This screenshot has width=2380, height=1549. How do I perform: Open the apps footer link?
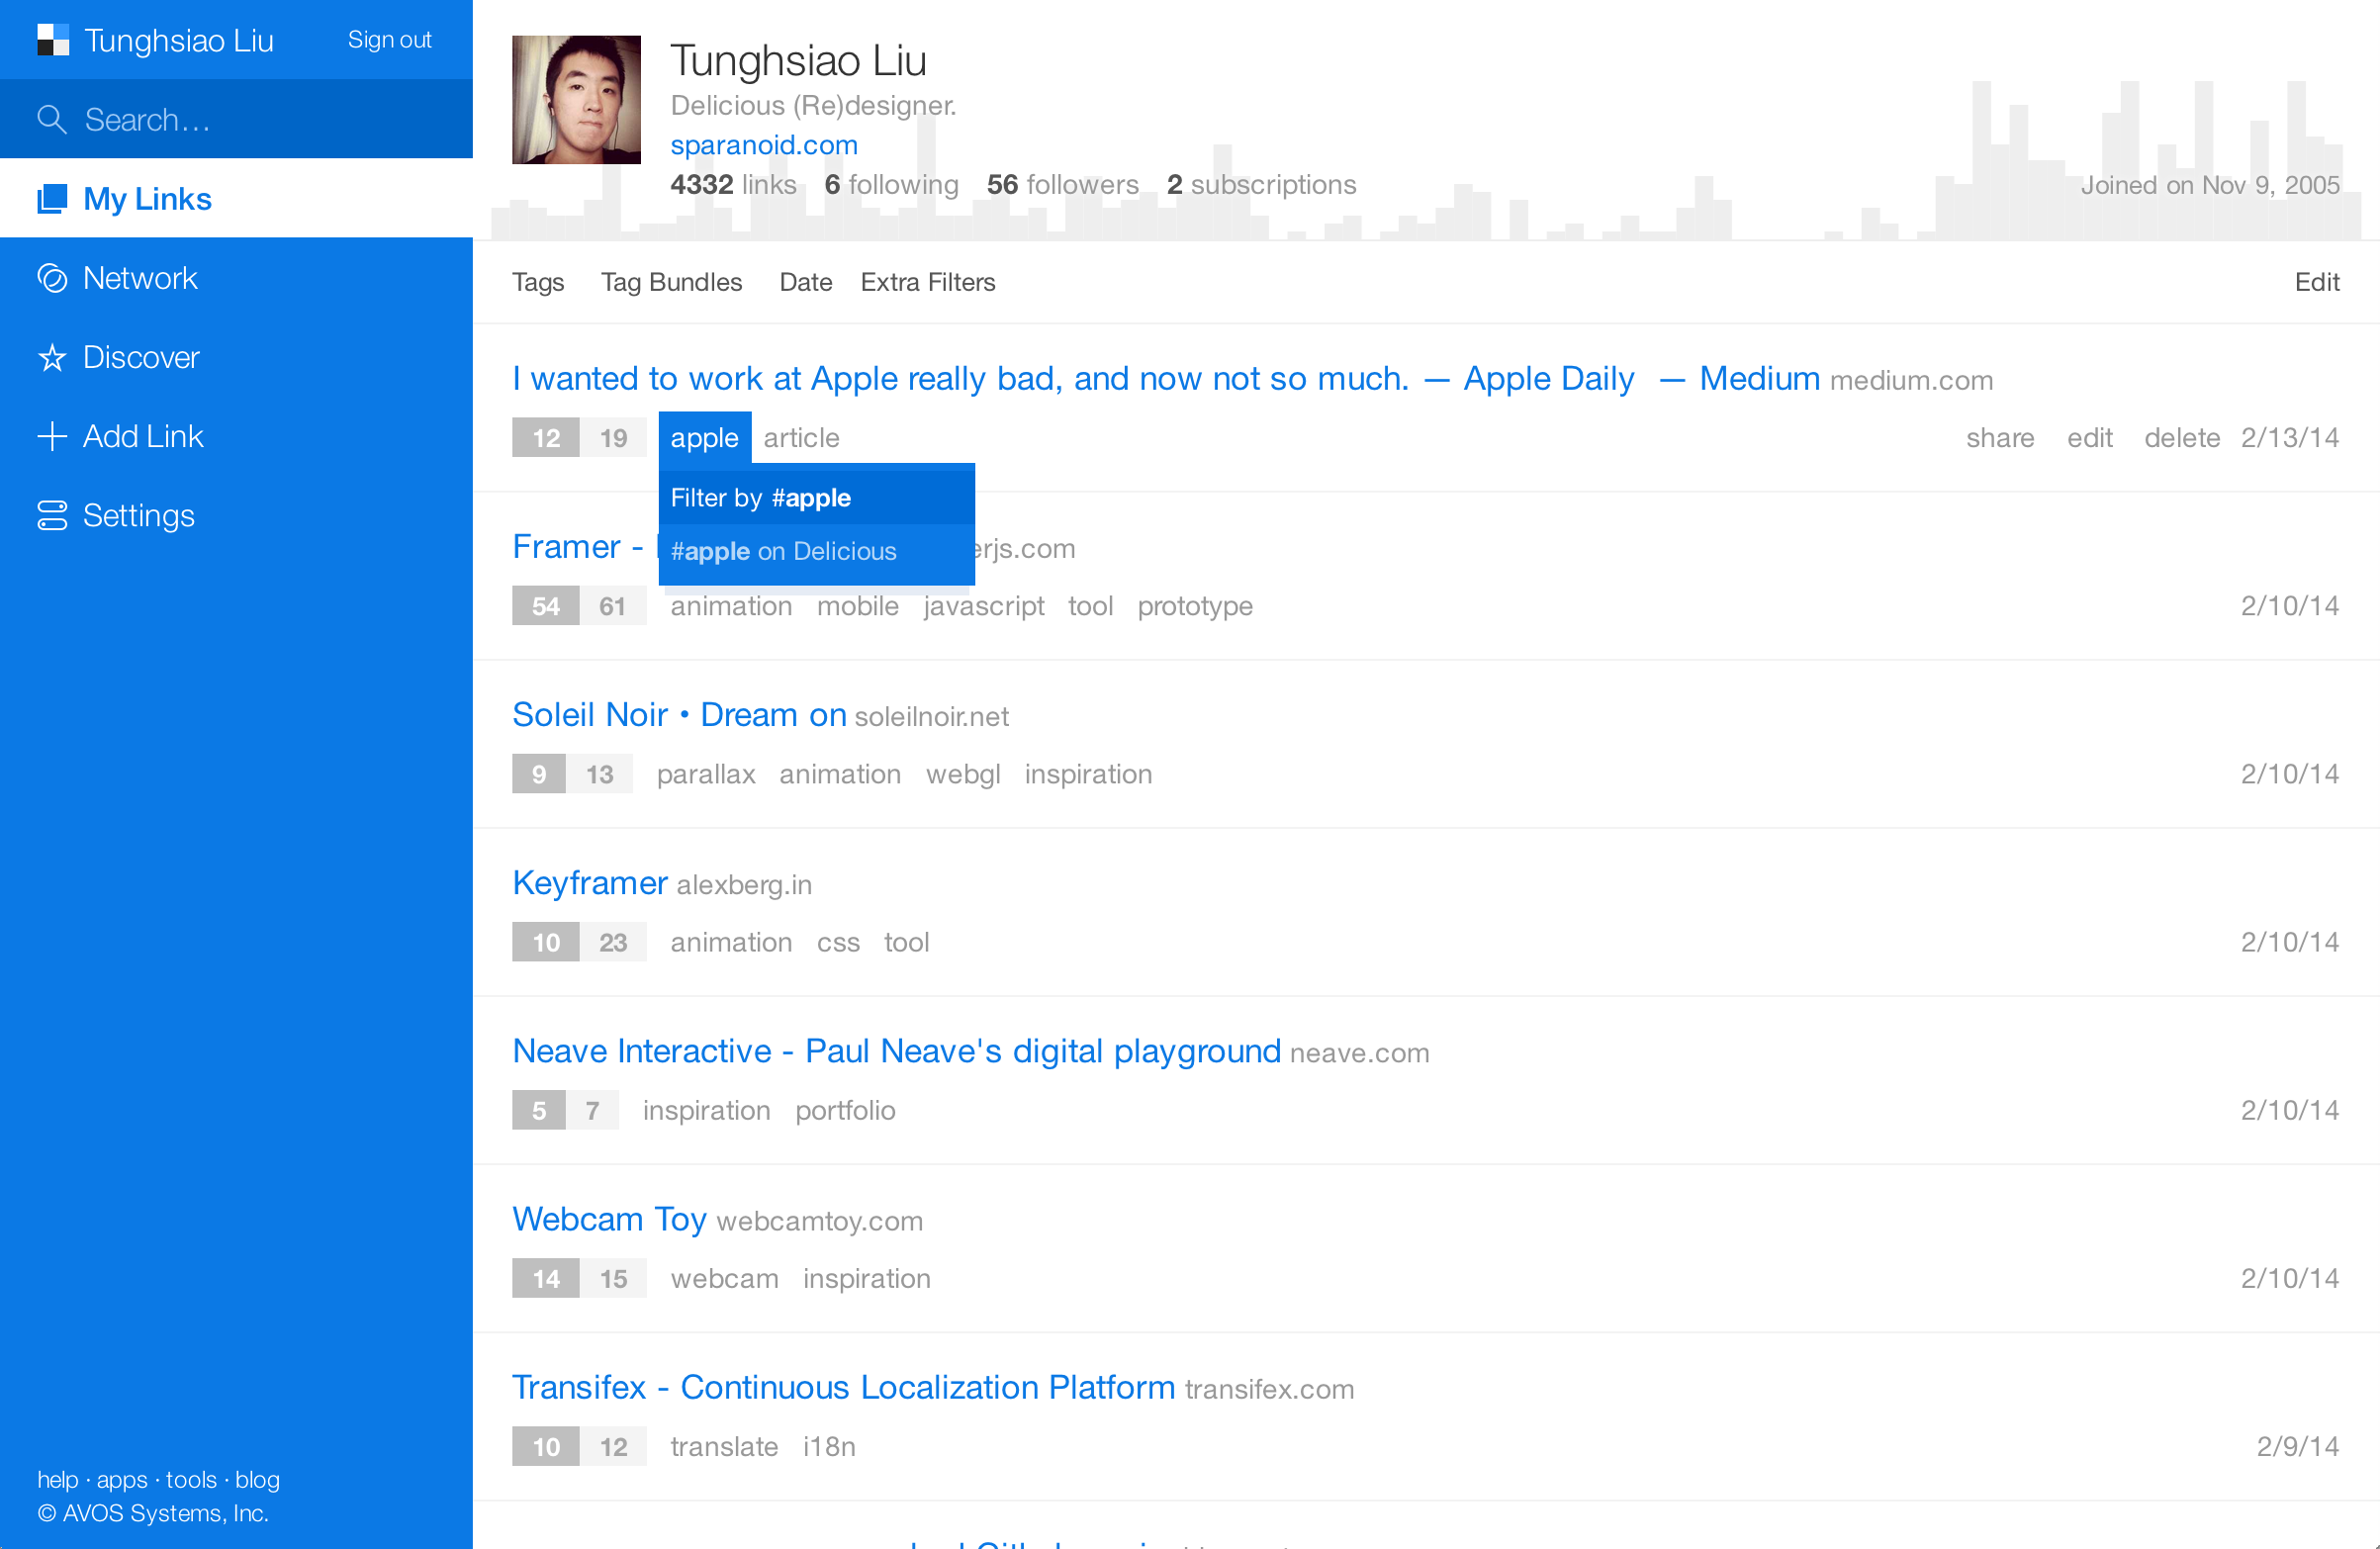122,1479
